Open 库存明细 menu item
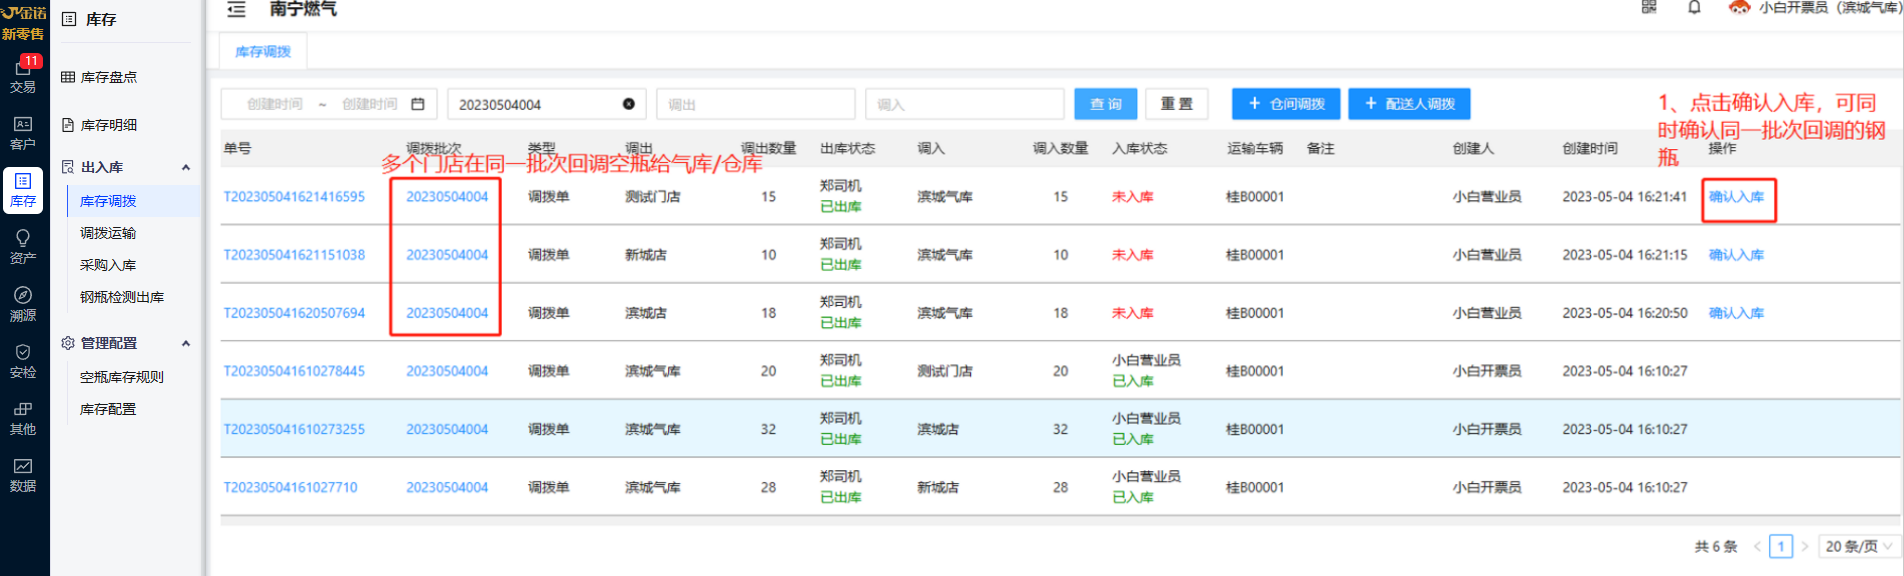Screen dimensions: 1904x576 click(x=108, y=125)
